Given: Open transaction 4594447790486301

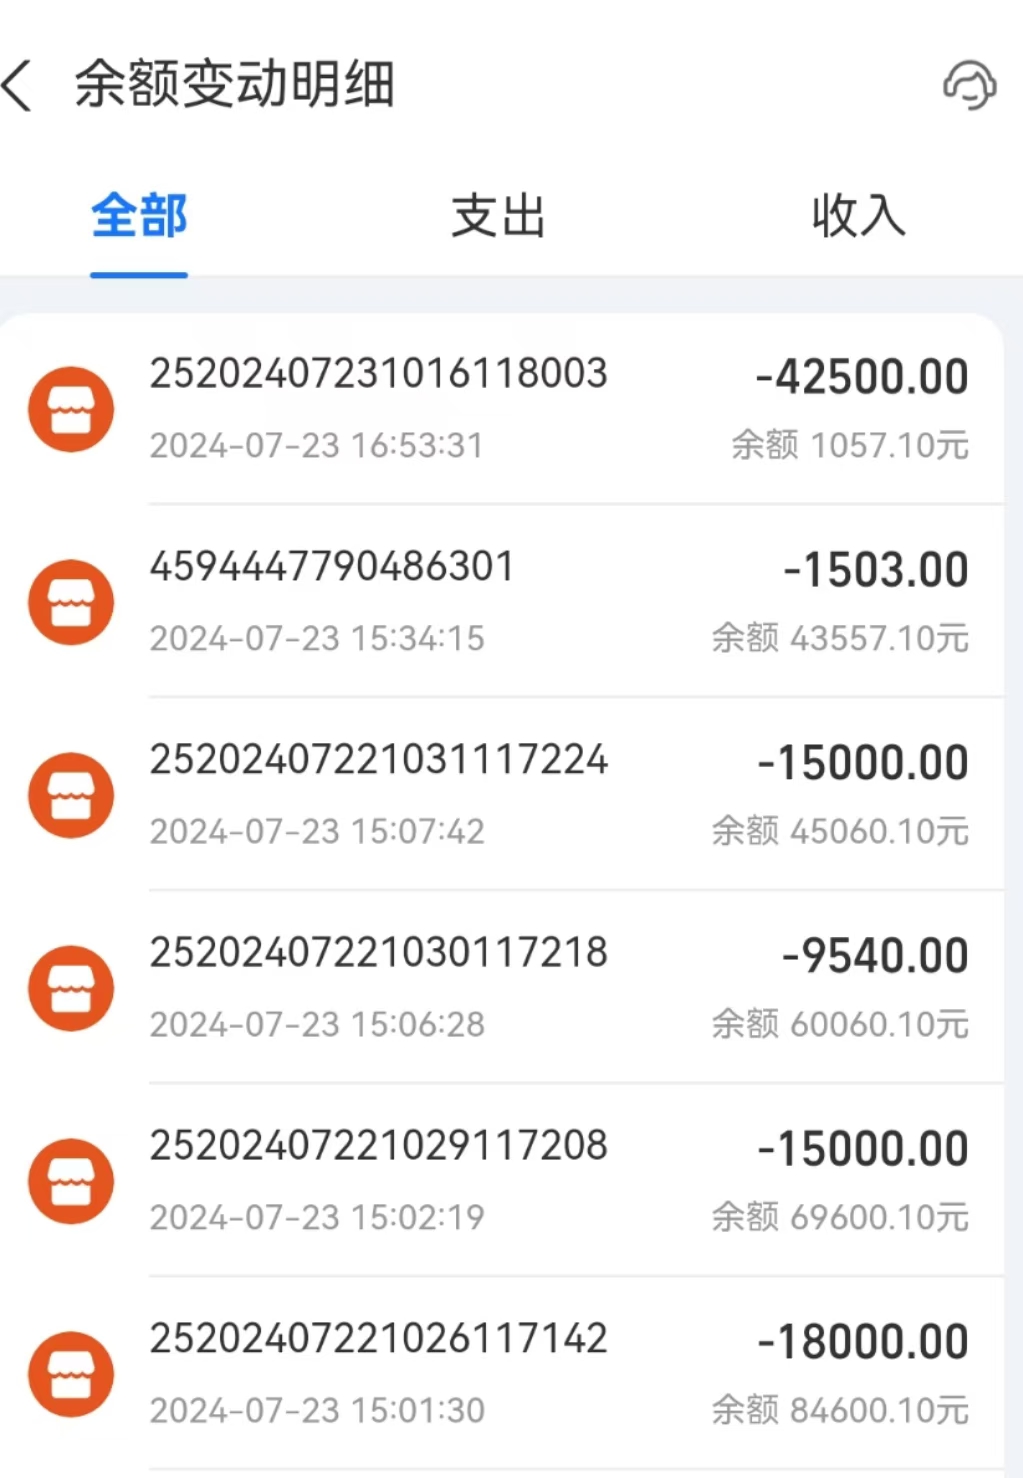Looking at the screenshot, I should click(331, 567).
